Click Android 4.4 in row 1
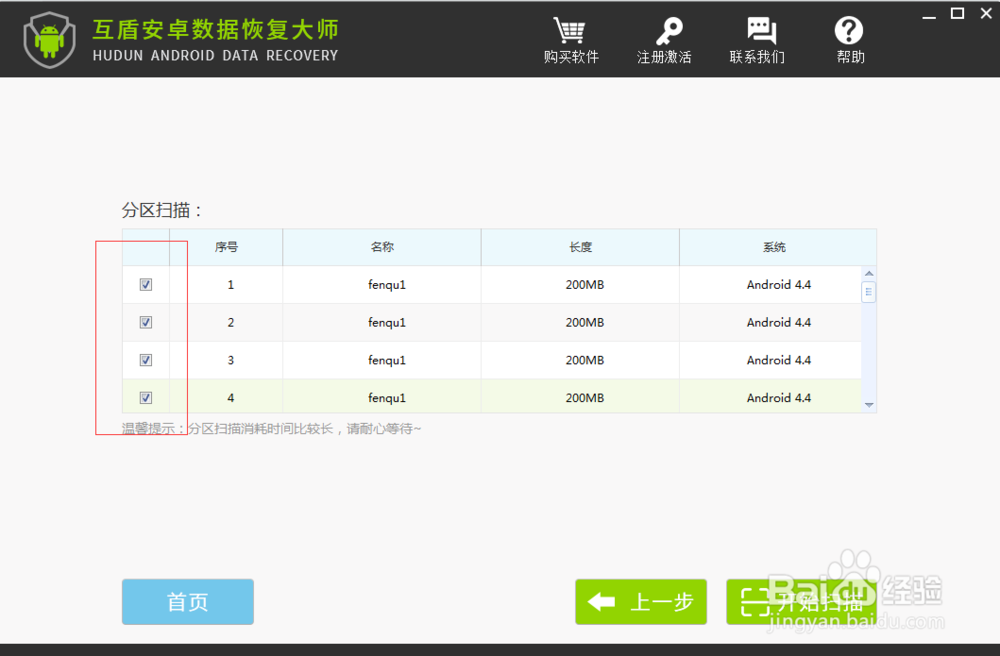 pyautogui.click(x=779, y=285)
